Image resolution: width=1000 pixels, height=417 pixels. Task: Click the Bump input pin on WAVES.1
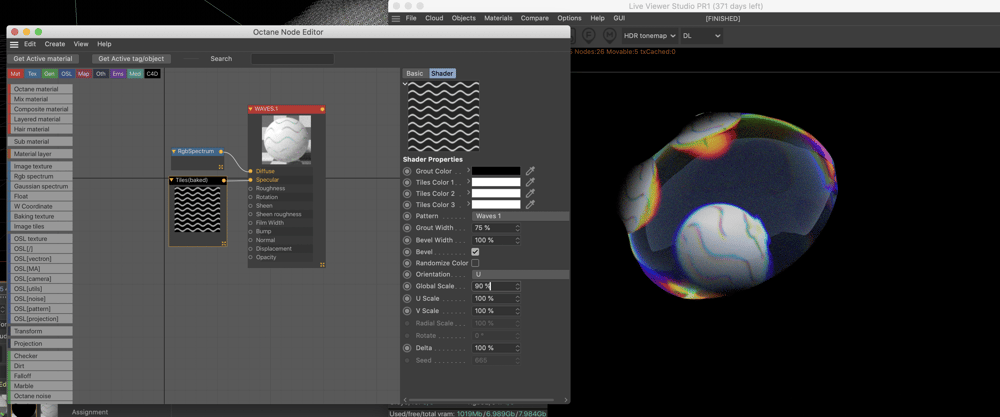point(251,231)
